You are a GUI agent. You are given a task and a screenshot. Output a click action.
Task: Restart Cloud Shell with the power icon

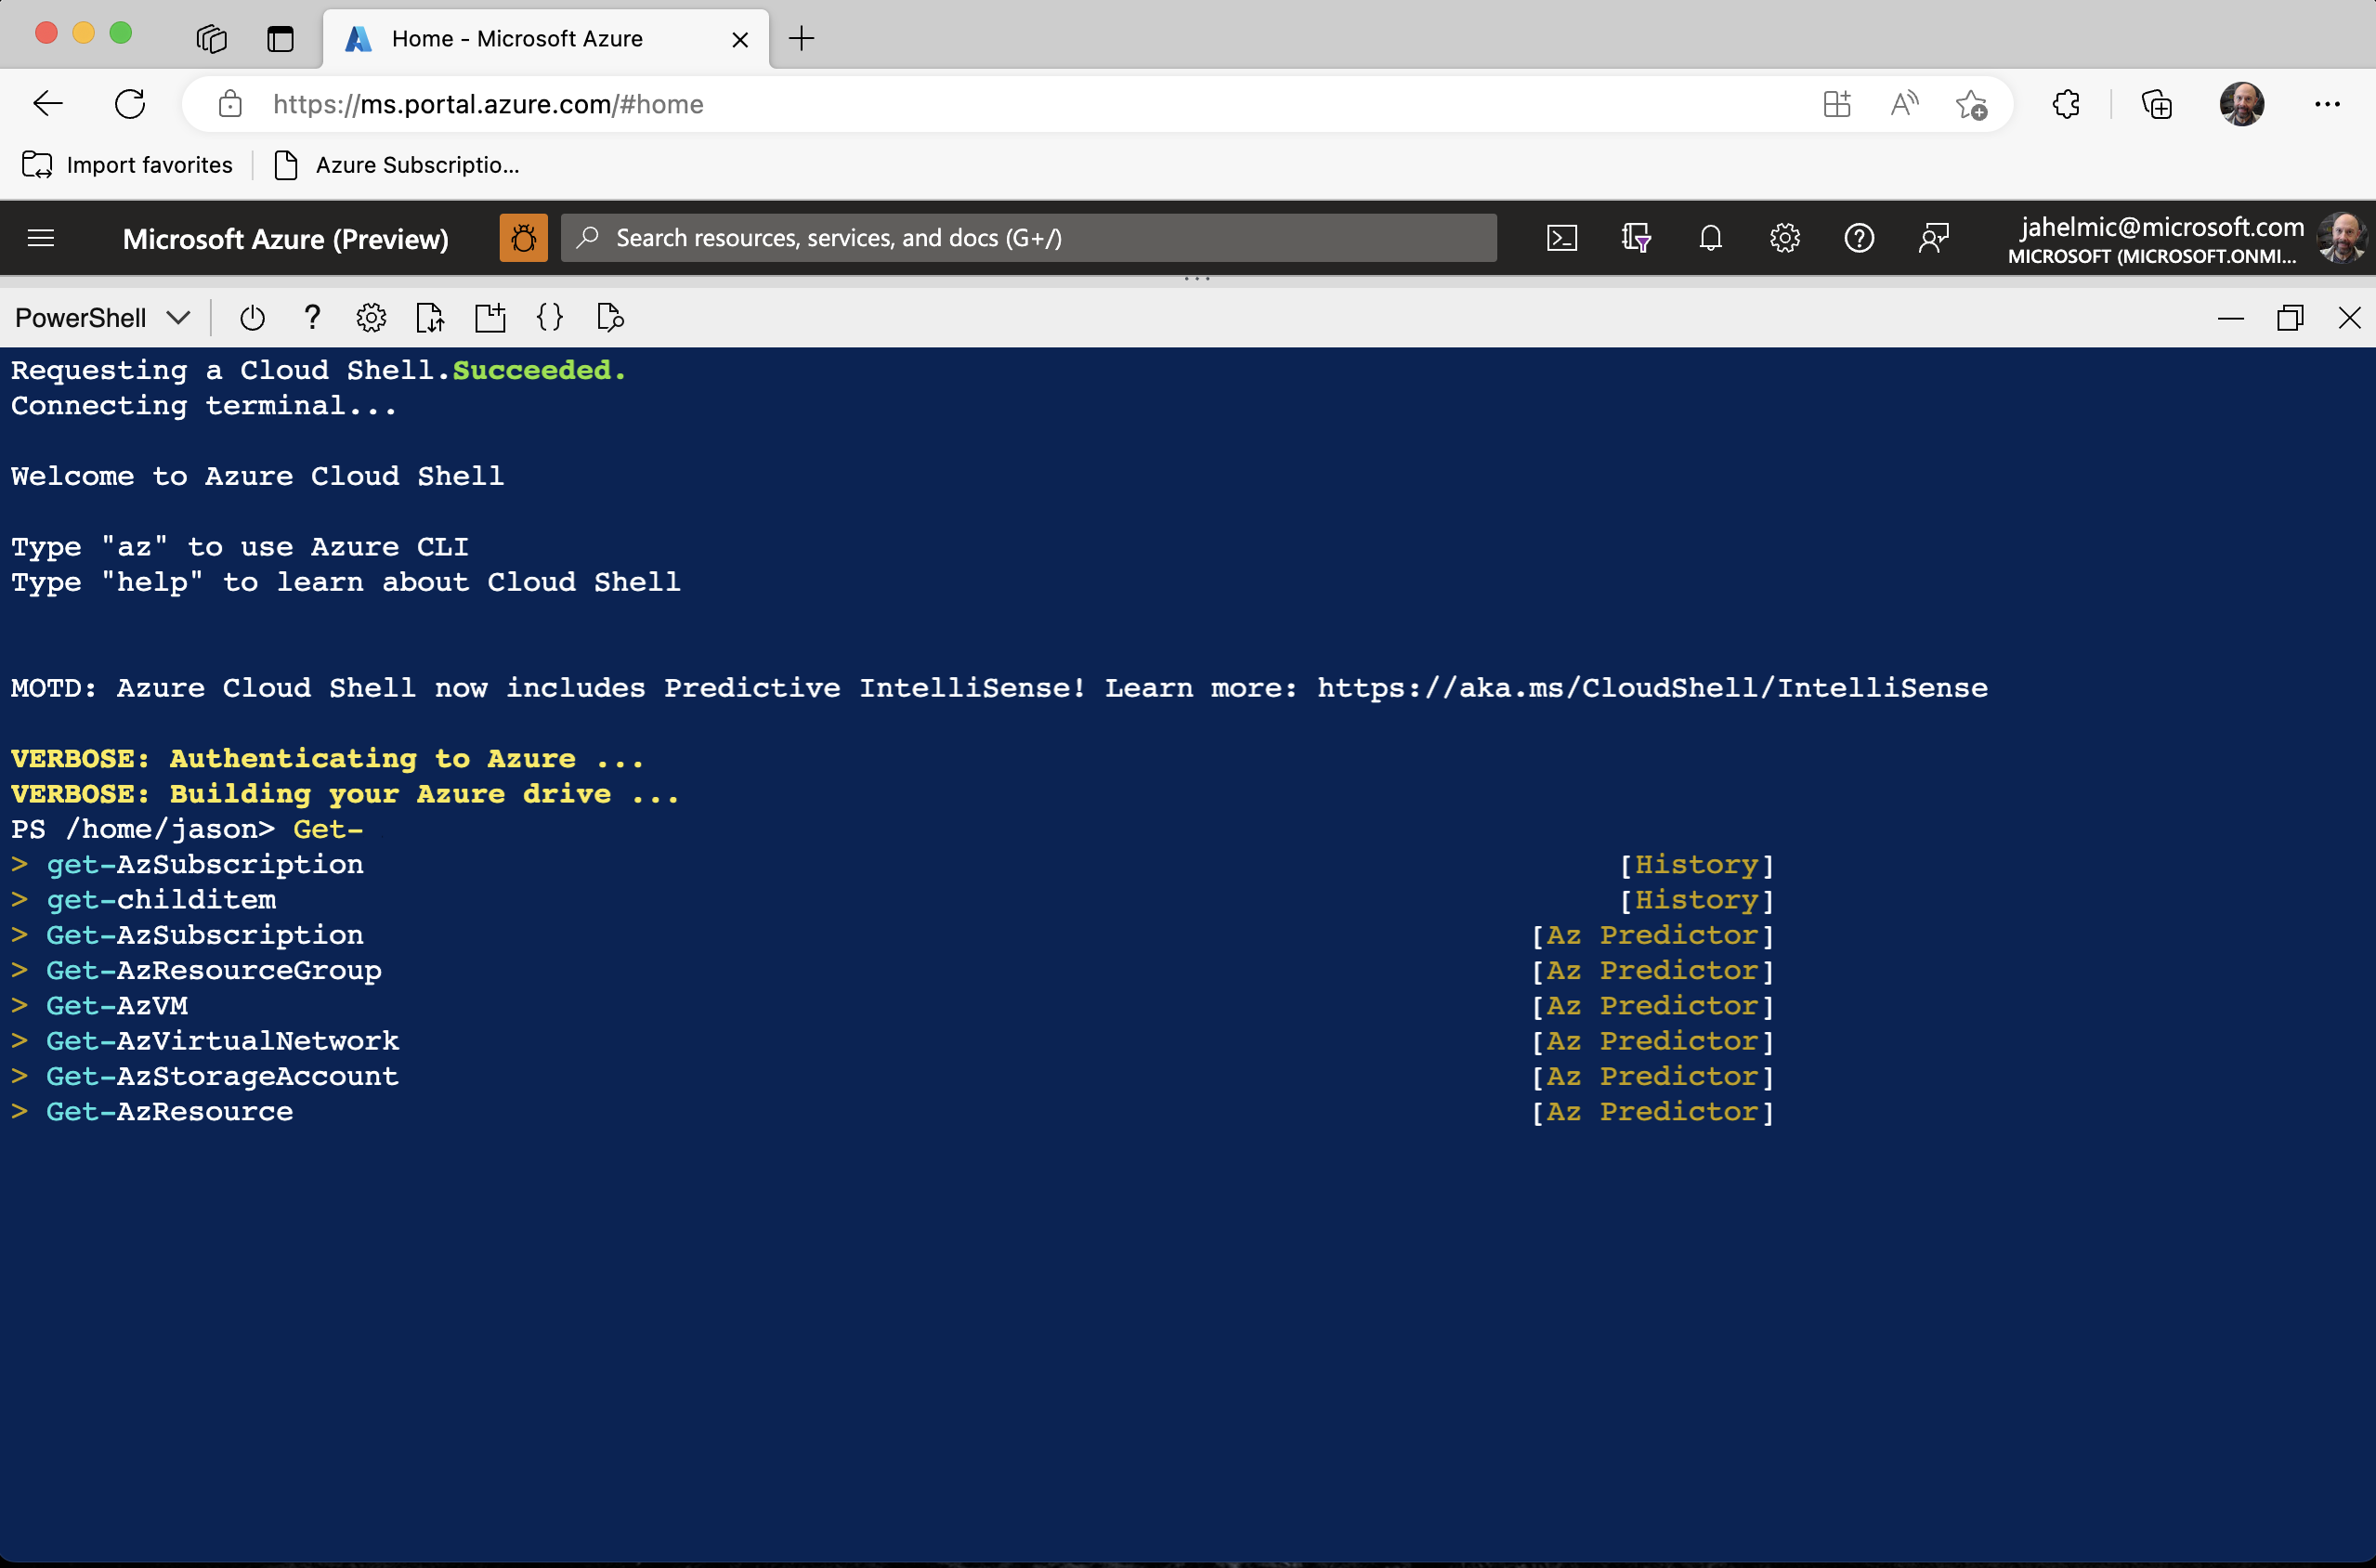[x=251, y=317]
